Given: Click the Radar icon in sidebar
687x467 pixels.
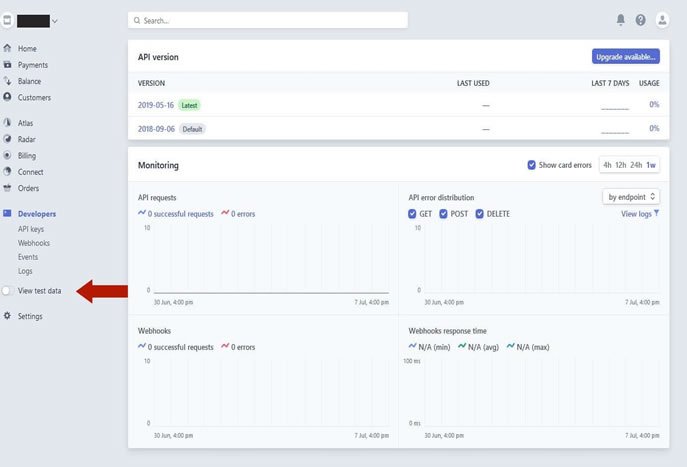Looking at the screenshot, I should [8, 139].
